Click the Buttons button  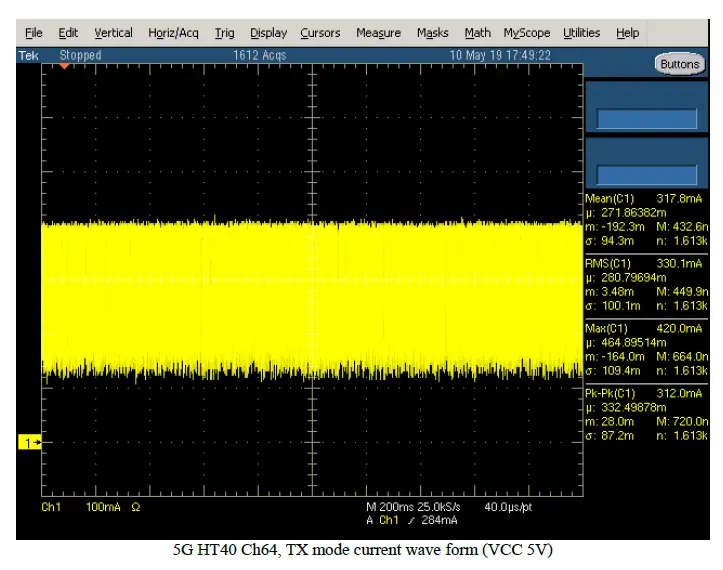pos(680,64)
